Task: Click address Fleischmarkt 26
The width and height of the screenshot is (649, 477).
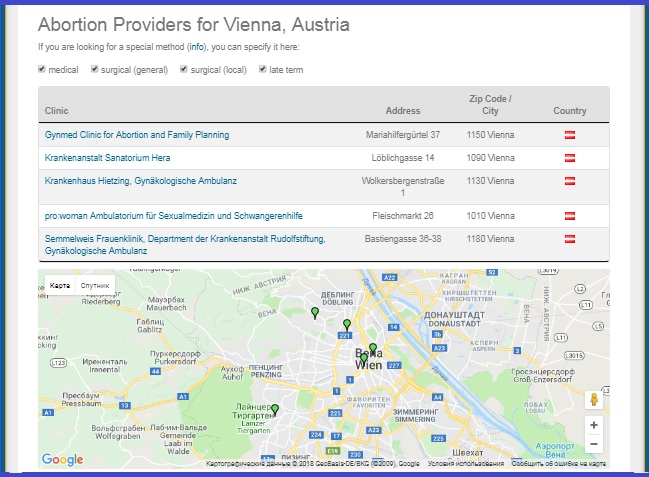Action: 403,216
